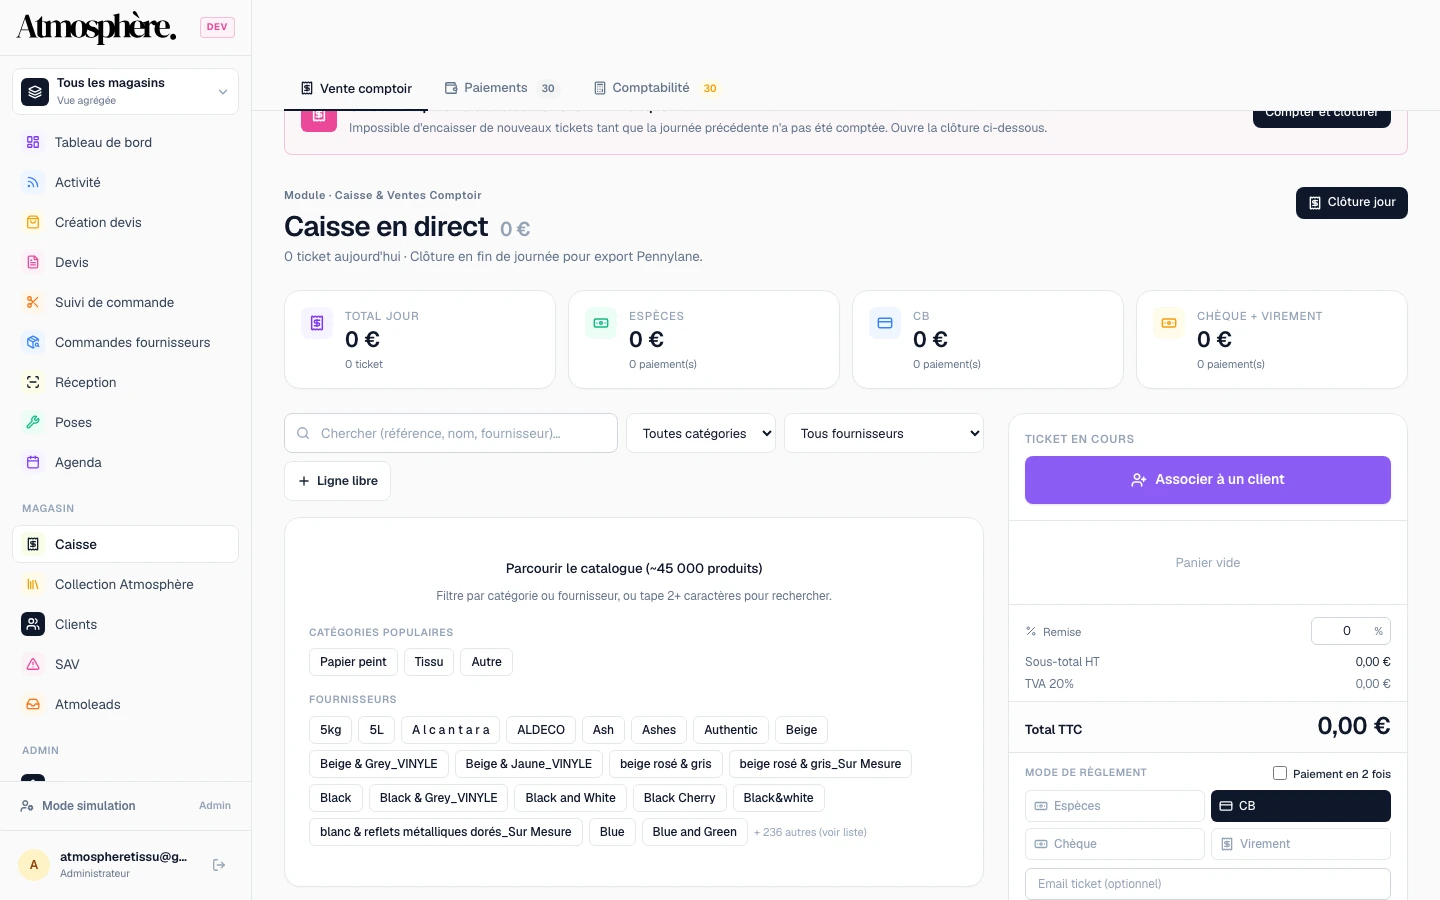Image resolution: width=1440 pixels, height=900 pixels.
Task: Click the Poses wrench icon
Action: (x=33, y=422)
